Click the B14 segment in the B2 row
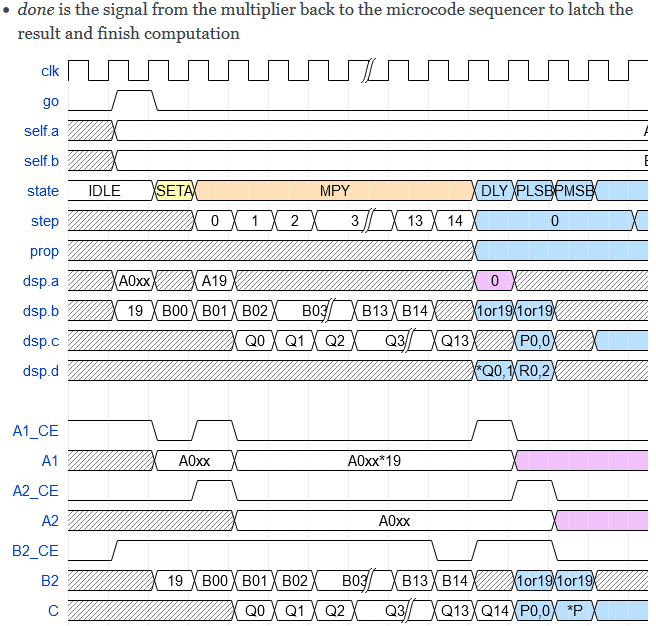The width and height of the screenshot is (656, 626). 454,581
